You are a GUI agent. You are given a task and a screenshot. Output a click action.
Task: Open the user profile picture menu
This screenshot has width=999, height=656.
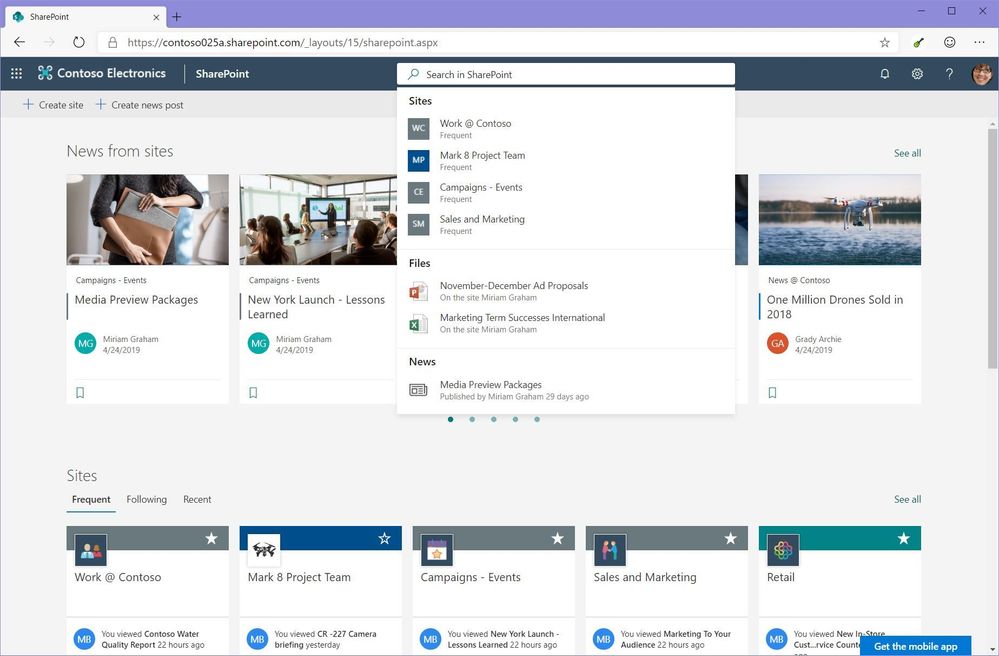[981, 74]
